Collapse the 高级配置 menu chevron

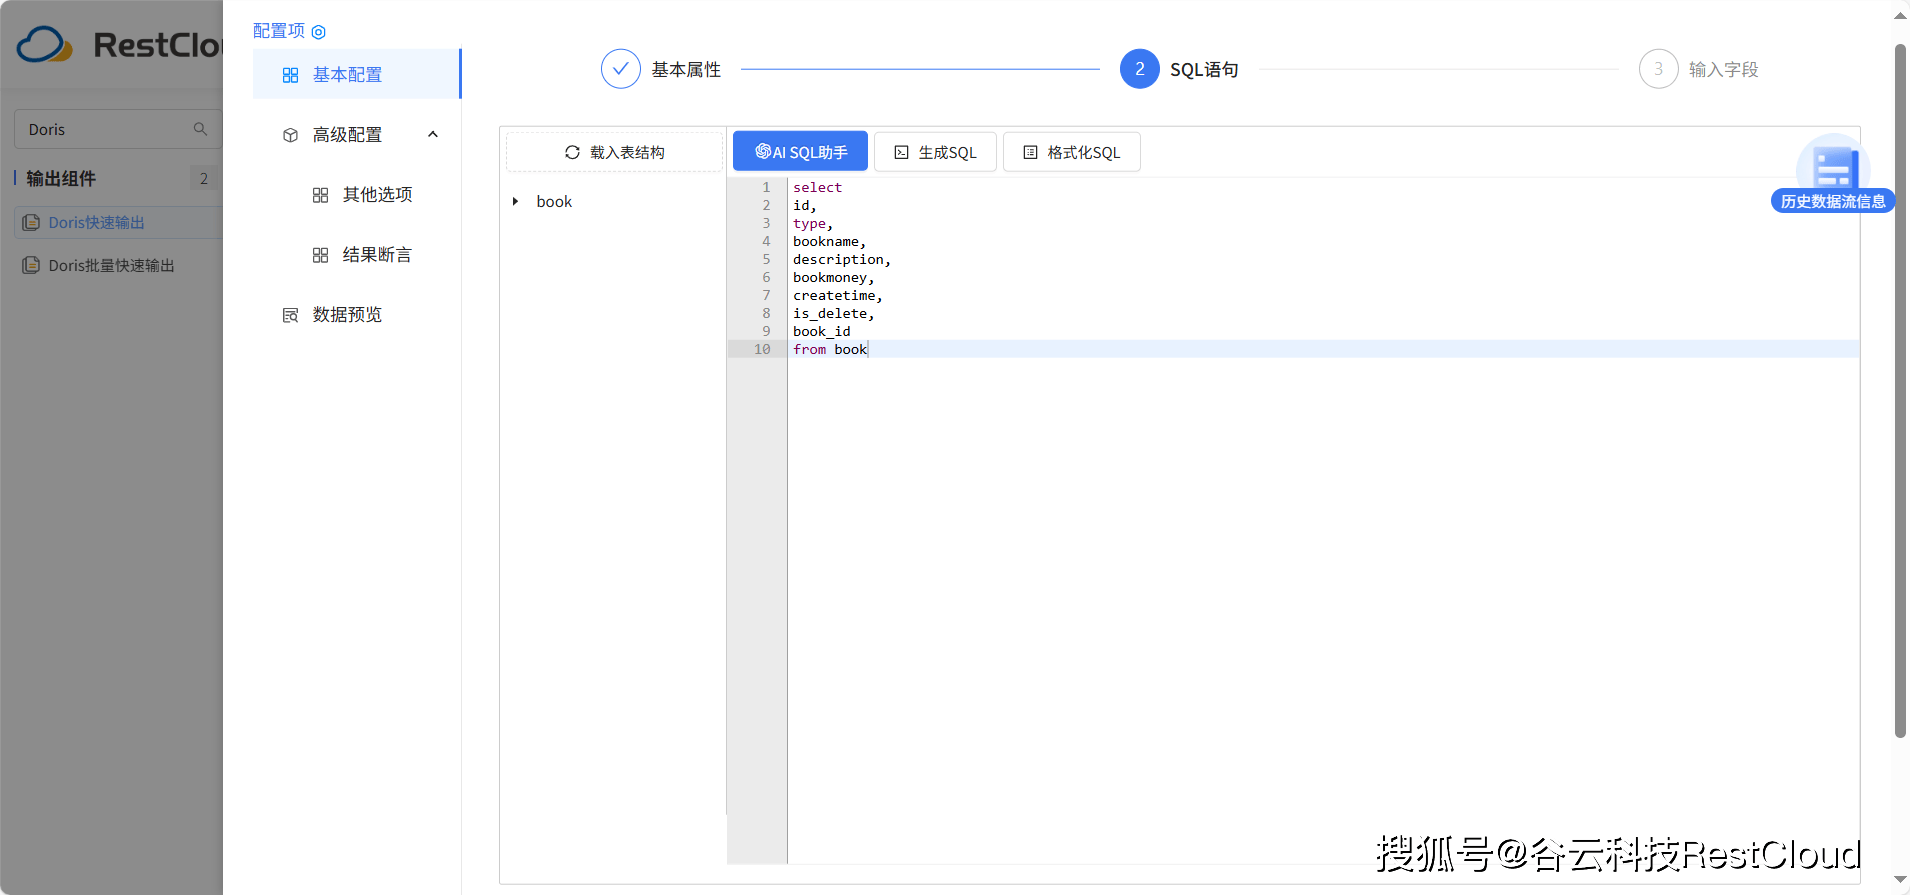click(433, 135)
